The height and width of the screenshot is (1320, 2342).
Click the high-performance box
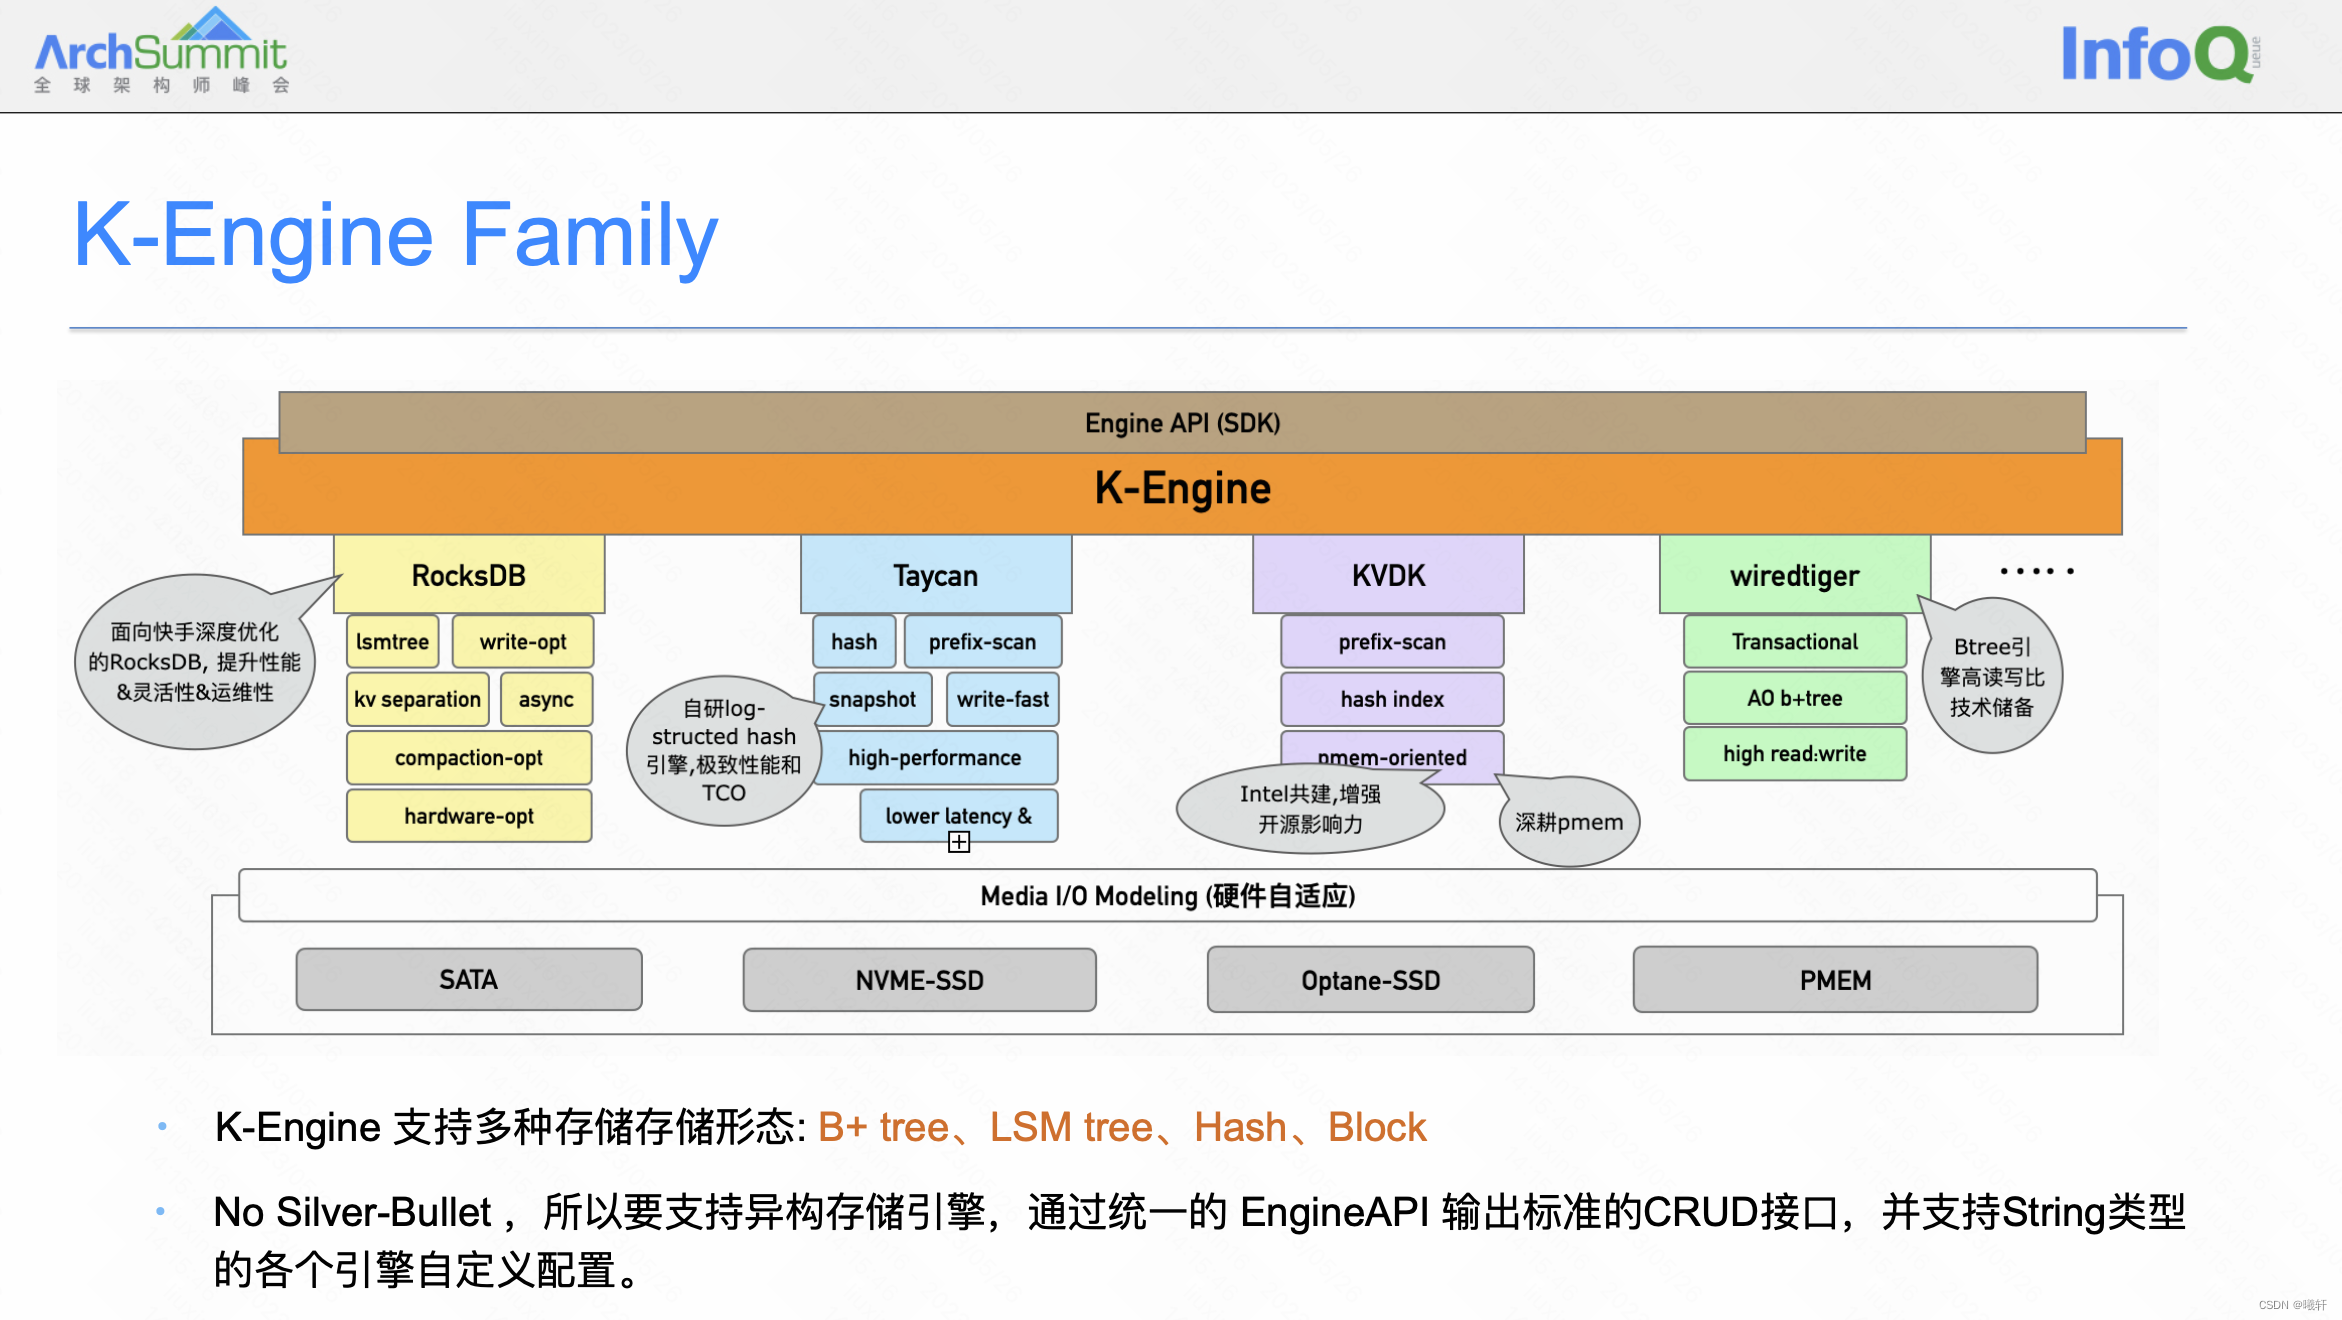click(x=935, y=758)
